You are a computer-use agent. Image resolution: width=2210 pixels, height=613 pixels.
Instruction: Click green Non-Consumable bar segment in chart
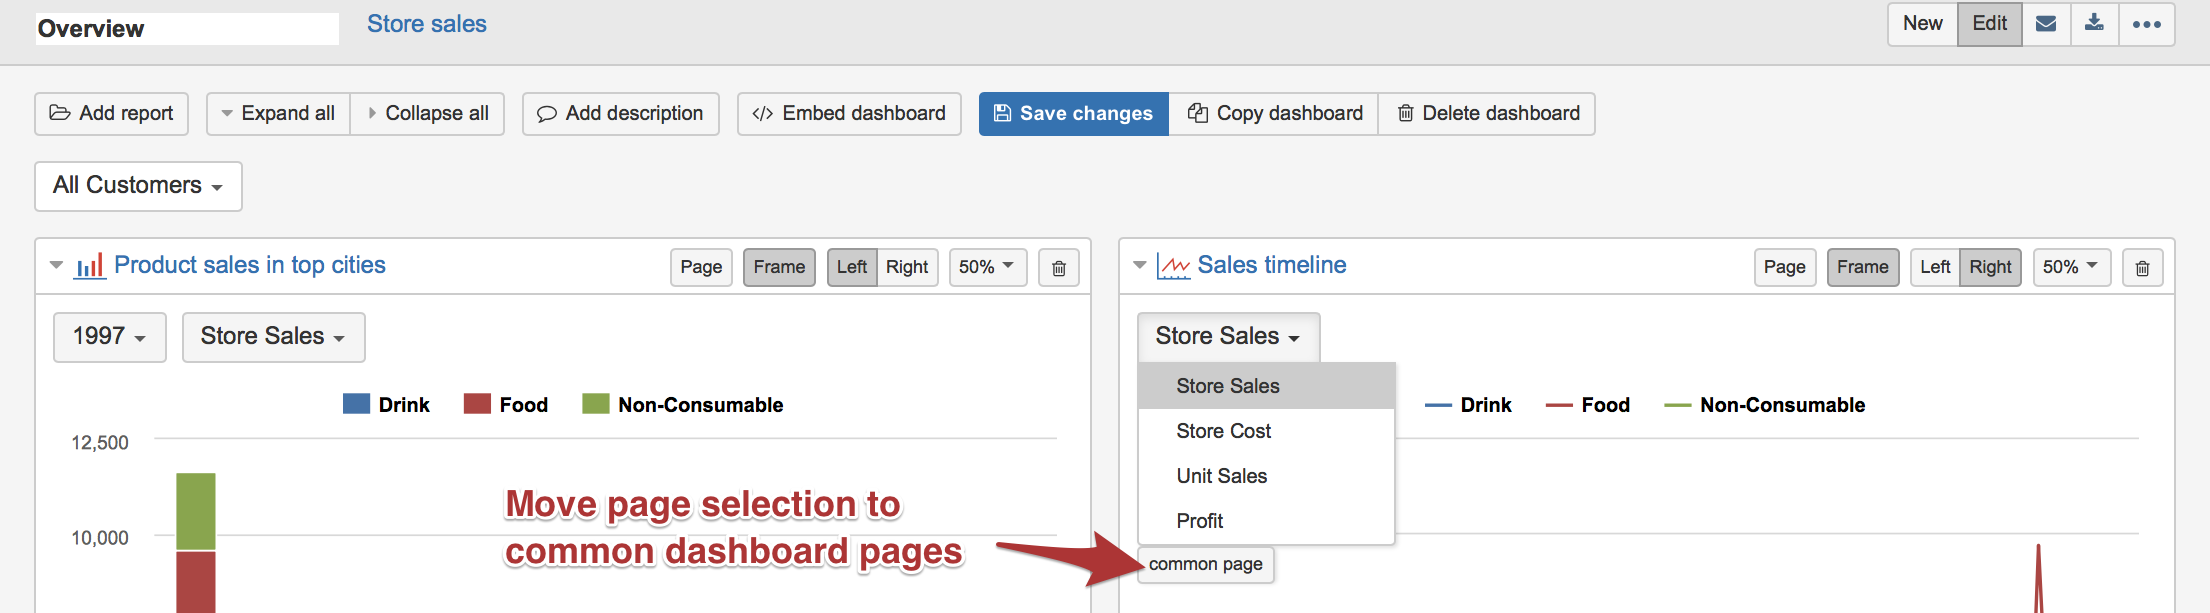click(x=196, y=511)
